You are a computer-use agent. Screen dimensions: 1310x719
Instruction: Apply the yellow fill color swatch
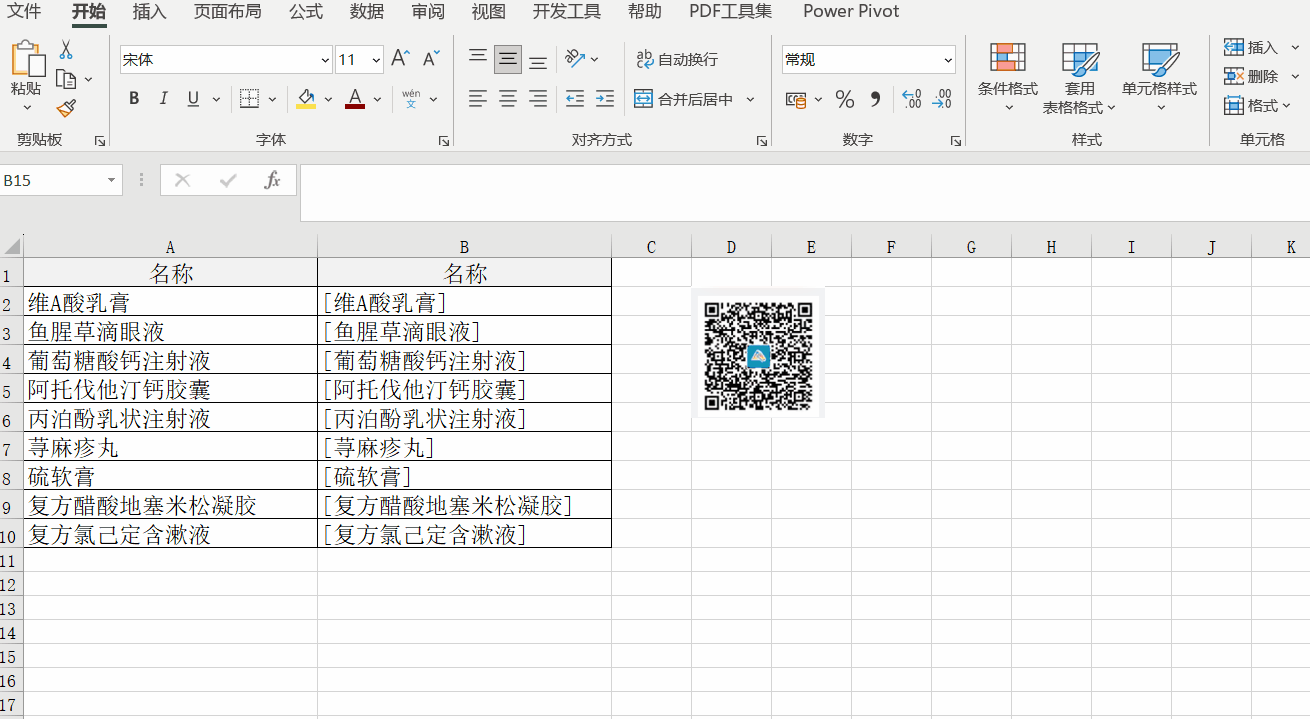[x=306, y=98]
